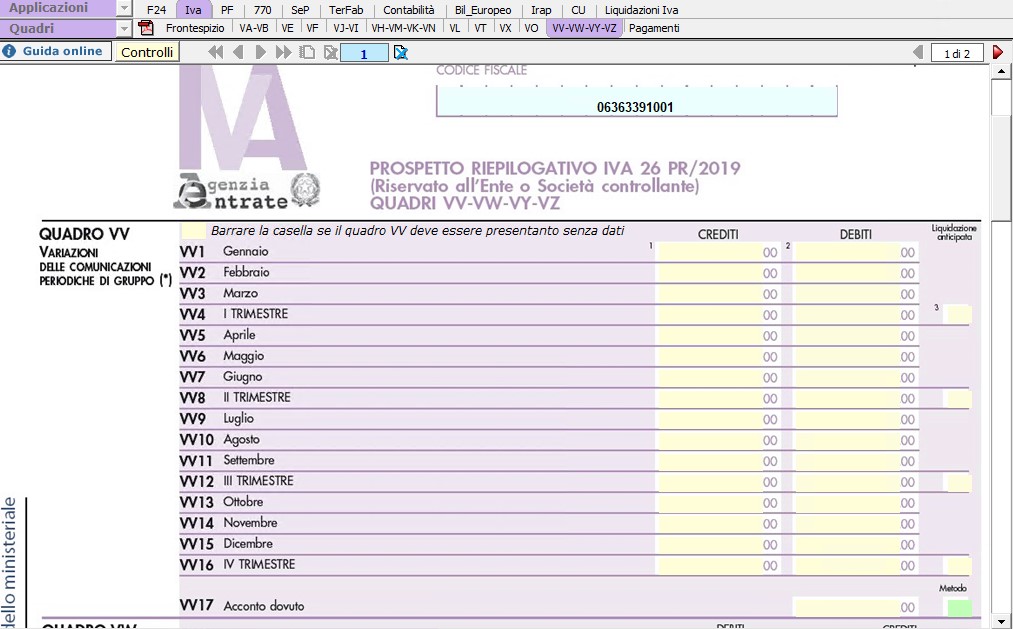Open the VT quadro tab
Screen dimensions: 1013x629
pos(481,28)
